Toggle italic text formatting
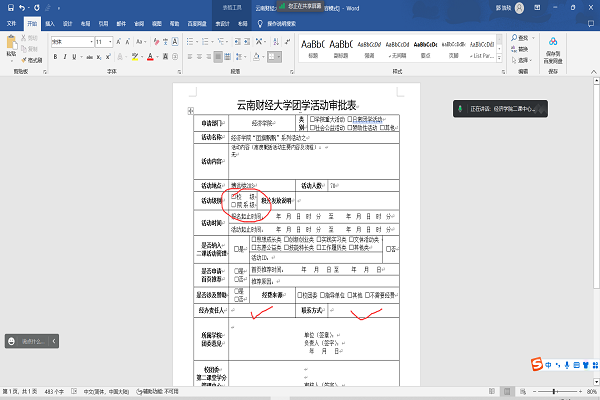Image resolution: width=600 pixels, height=400 pixels. pyautogui.click(x=64, y=56)
